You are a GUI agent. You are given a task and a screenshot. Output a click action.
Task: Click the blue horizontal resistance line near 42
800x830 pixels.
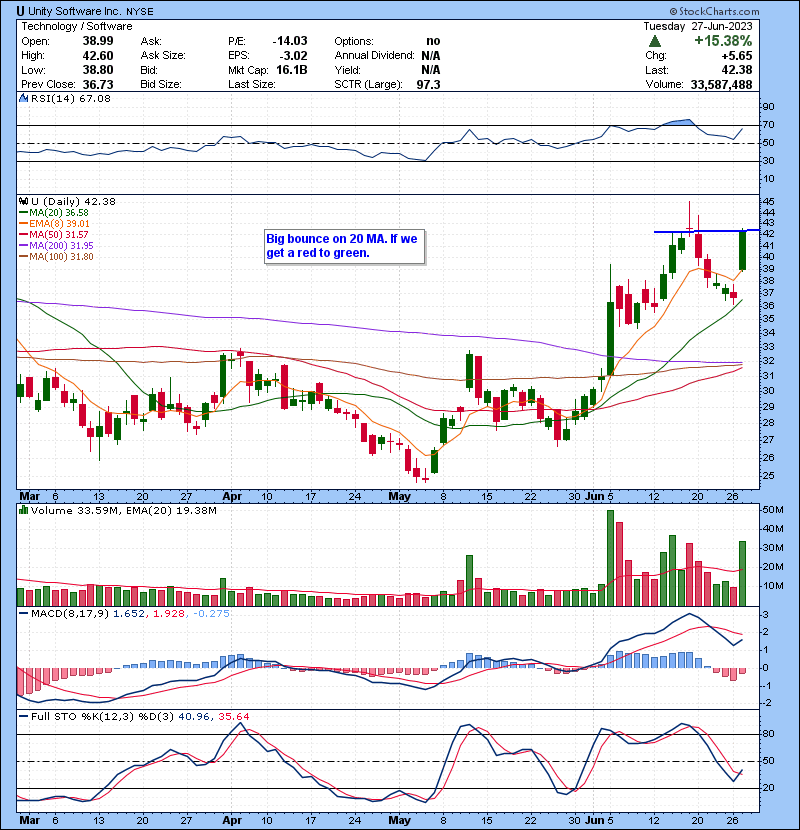(x=706, y=231)
